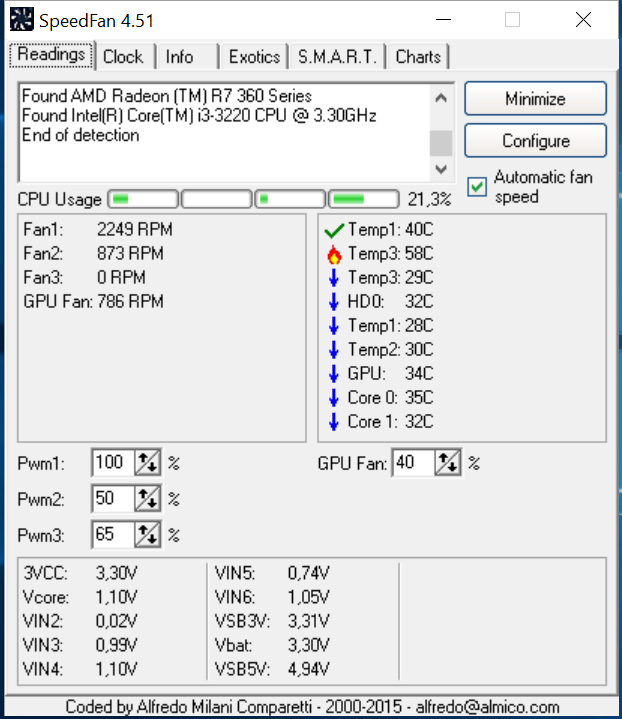
Task: Click the Pwm3 value field showing 65
Action: (x=114, y=535)
